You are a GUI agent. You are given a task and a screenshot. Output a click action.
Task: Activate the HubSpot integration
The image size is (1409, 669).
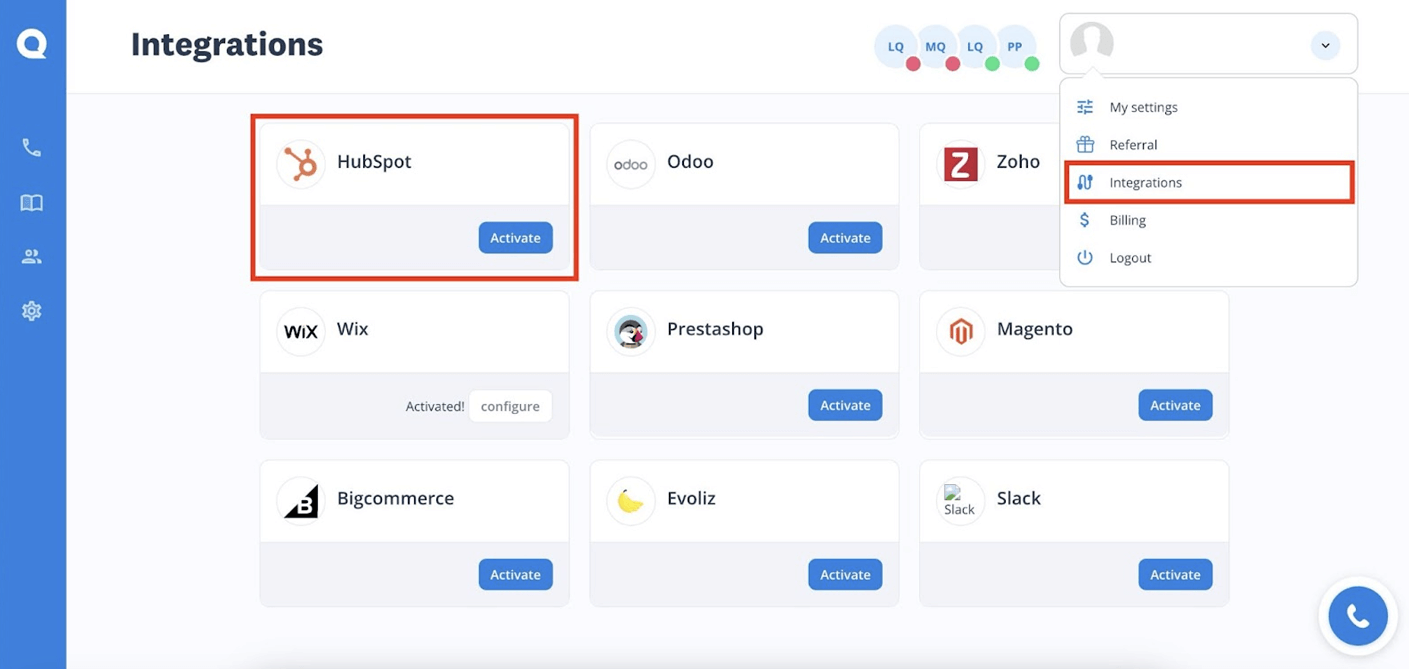point(515,238)
